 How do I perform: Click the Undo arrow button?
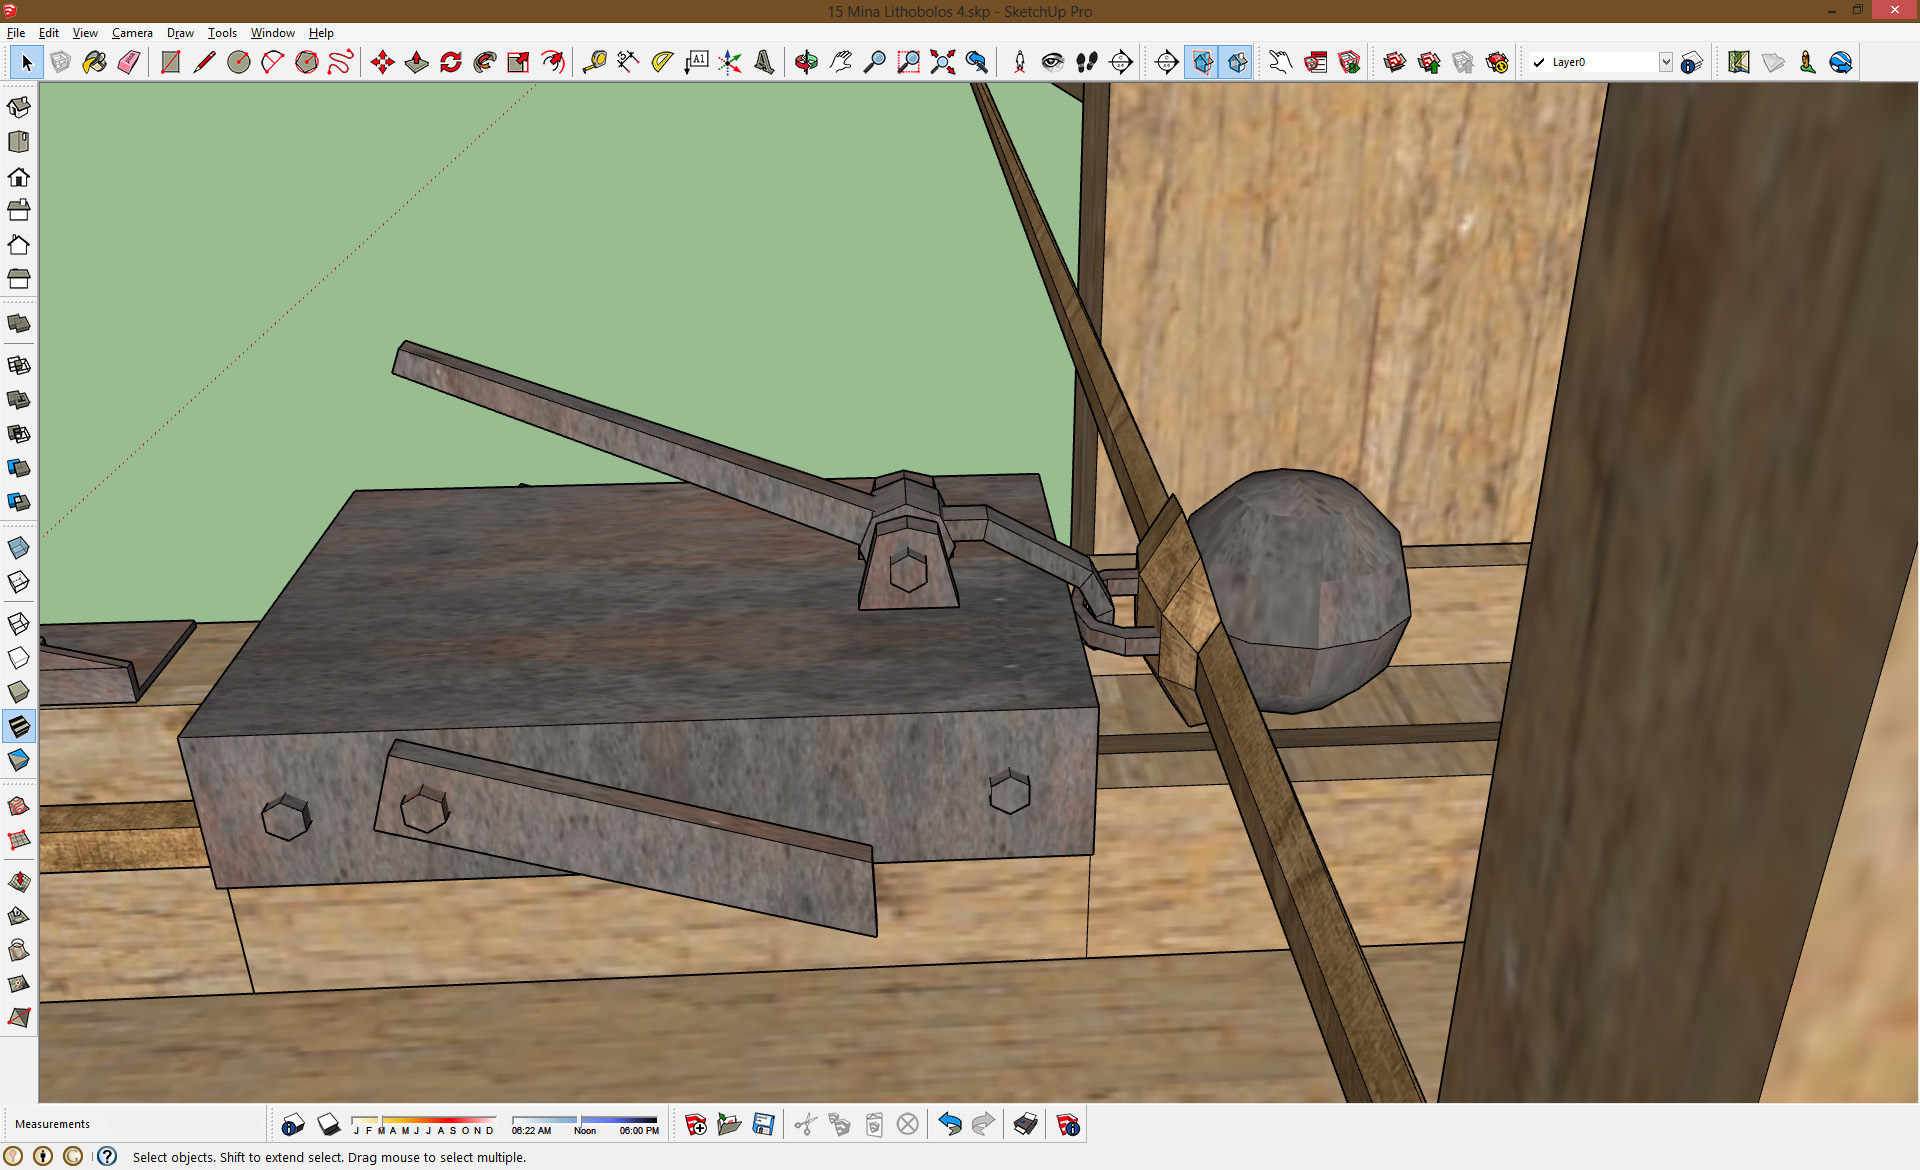[x=949, y=1124]
